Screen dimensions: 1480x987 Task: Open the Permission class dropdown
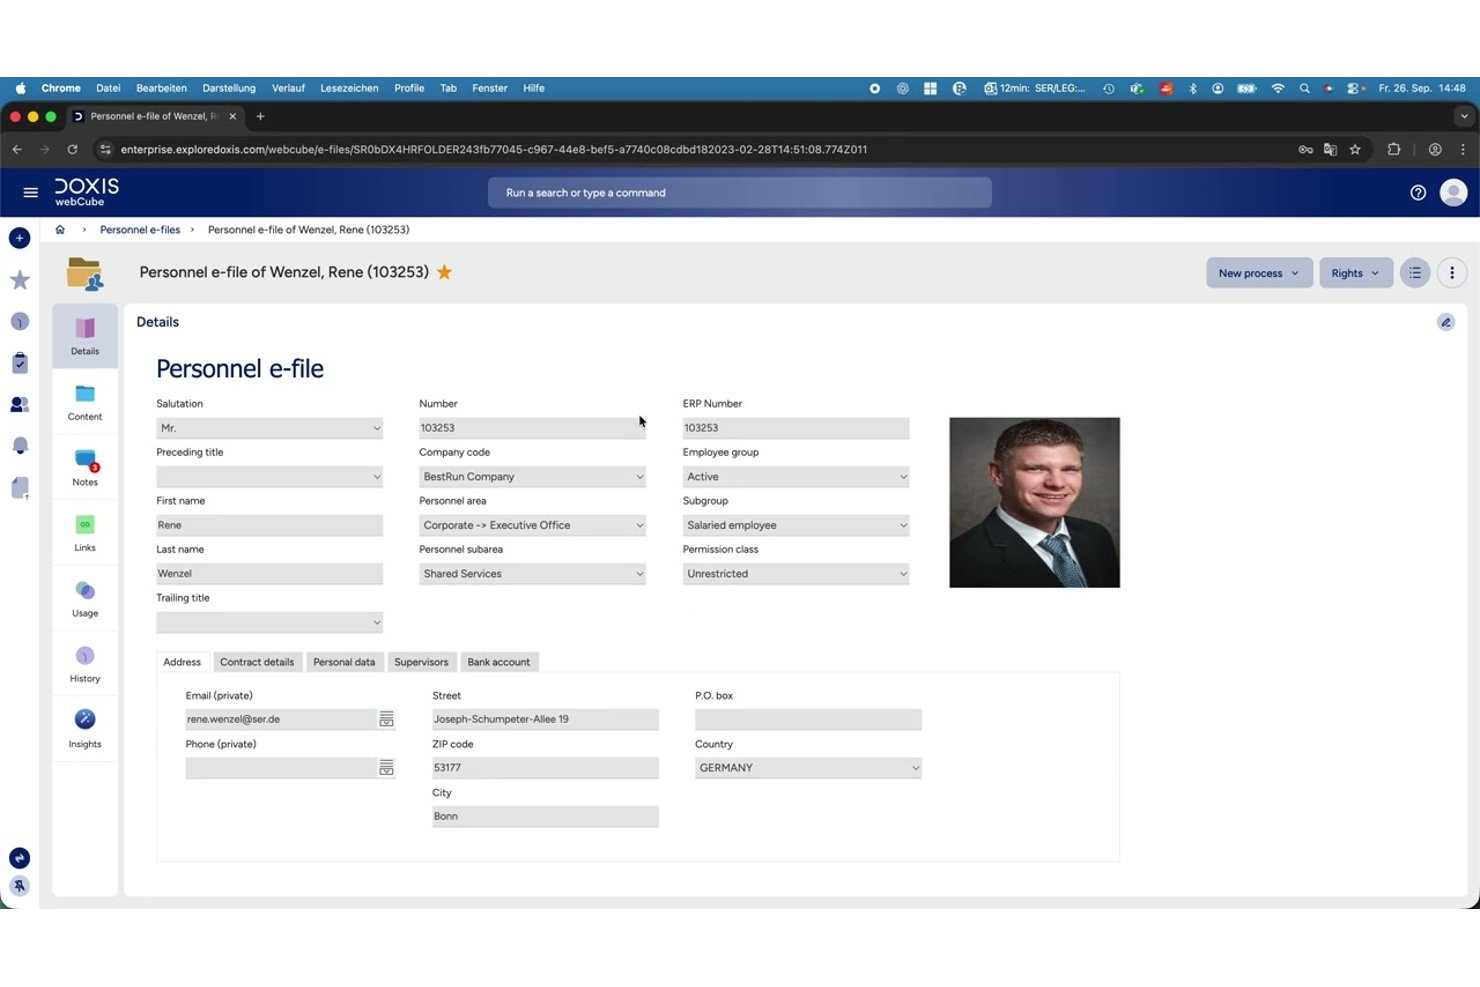pyautogui.click(x=796, y=574)
